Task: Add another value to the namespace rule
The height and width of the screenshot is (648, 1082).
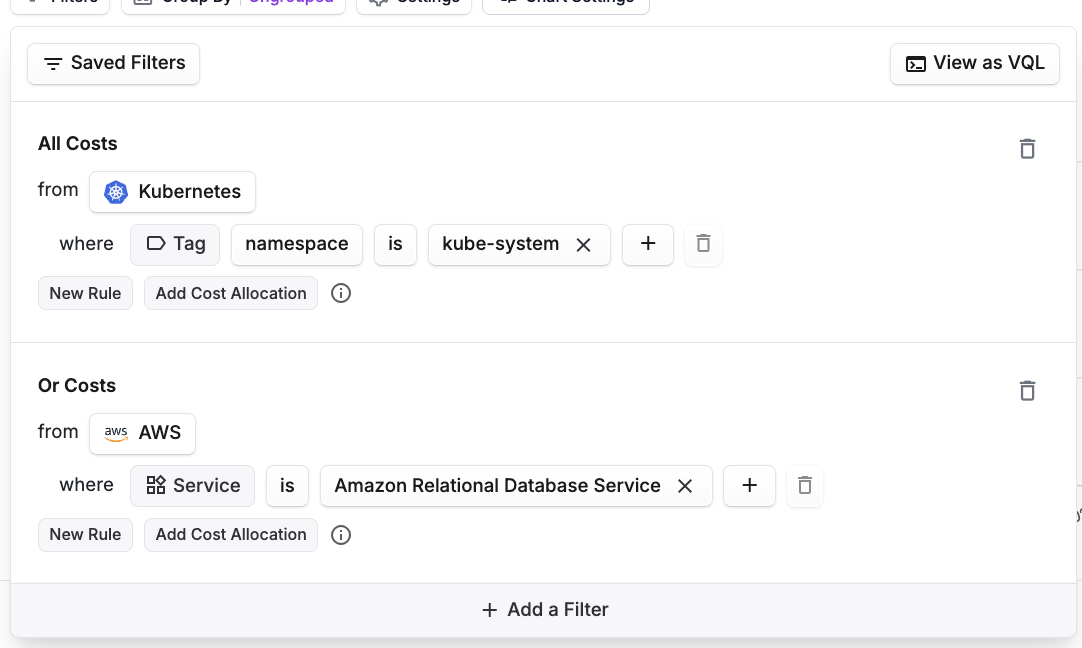Action: pyautogui.click(x=648, y=244)
